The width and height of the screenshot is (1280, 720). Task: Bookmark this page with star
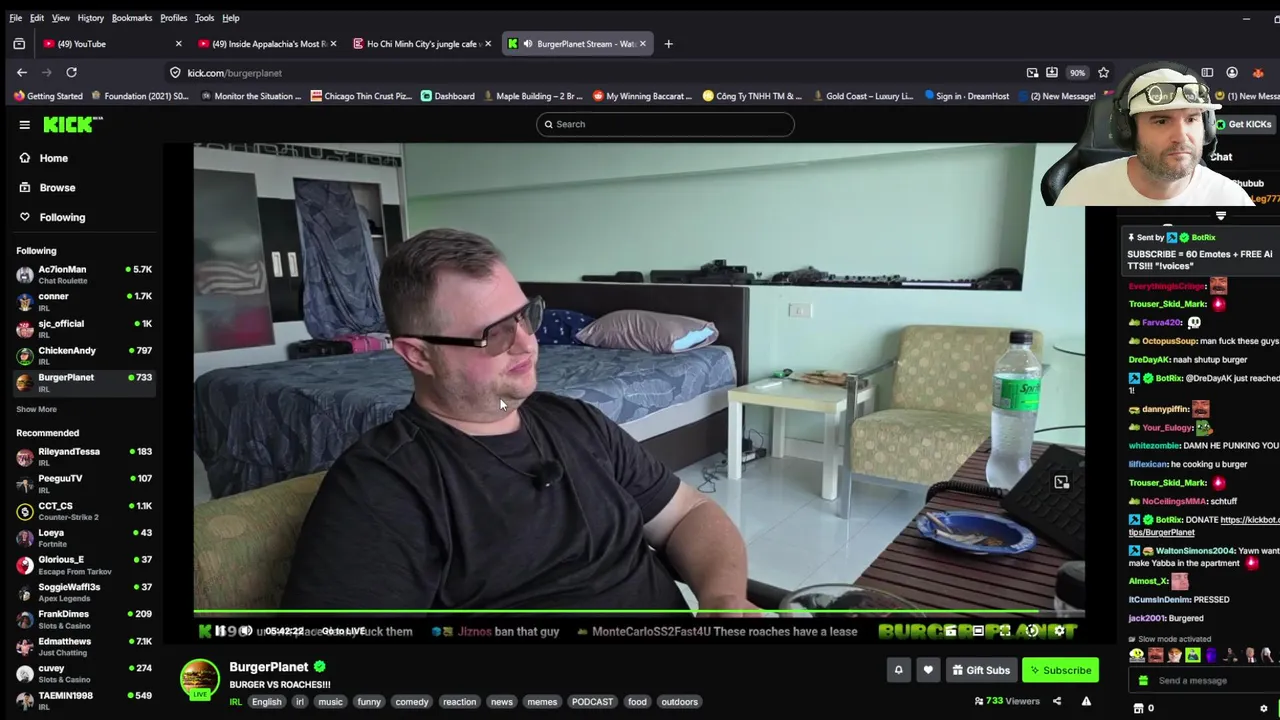[x=1103, y=73]
